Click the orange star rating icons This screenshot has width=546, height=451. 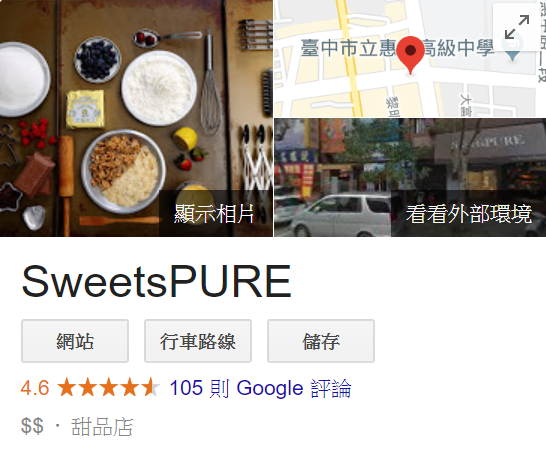coord(108,387)
